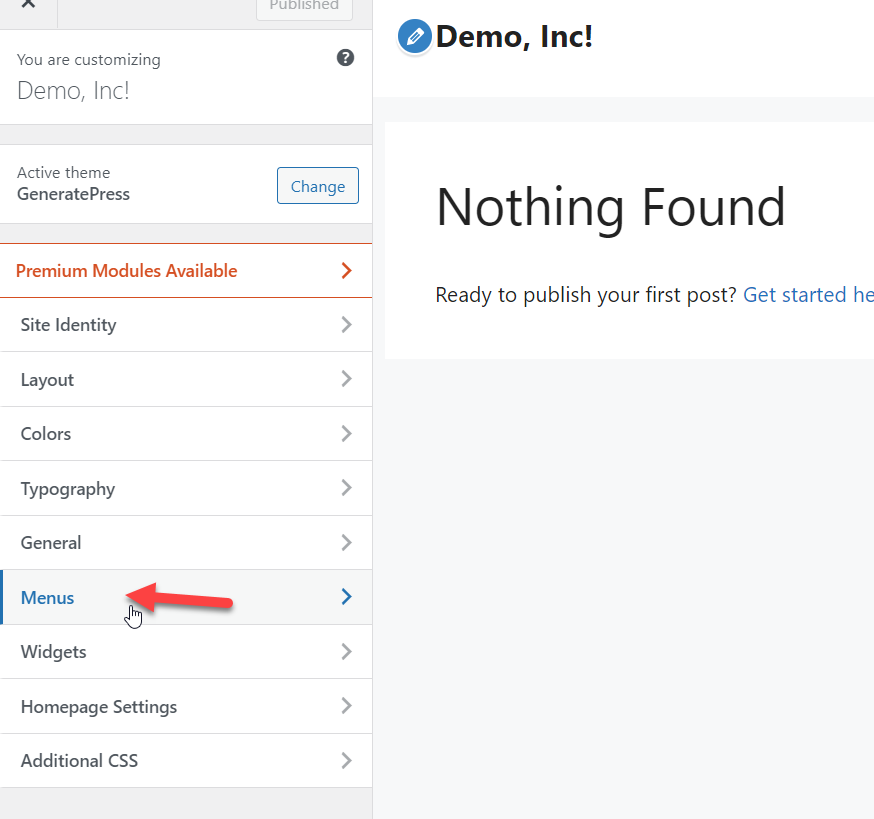The height and width of the screenshot is (819, 874).
Task: Open the Widgets section
Action: pyautogui.click(x=186, y=652)
